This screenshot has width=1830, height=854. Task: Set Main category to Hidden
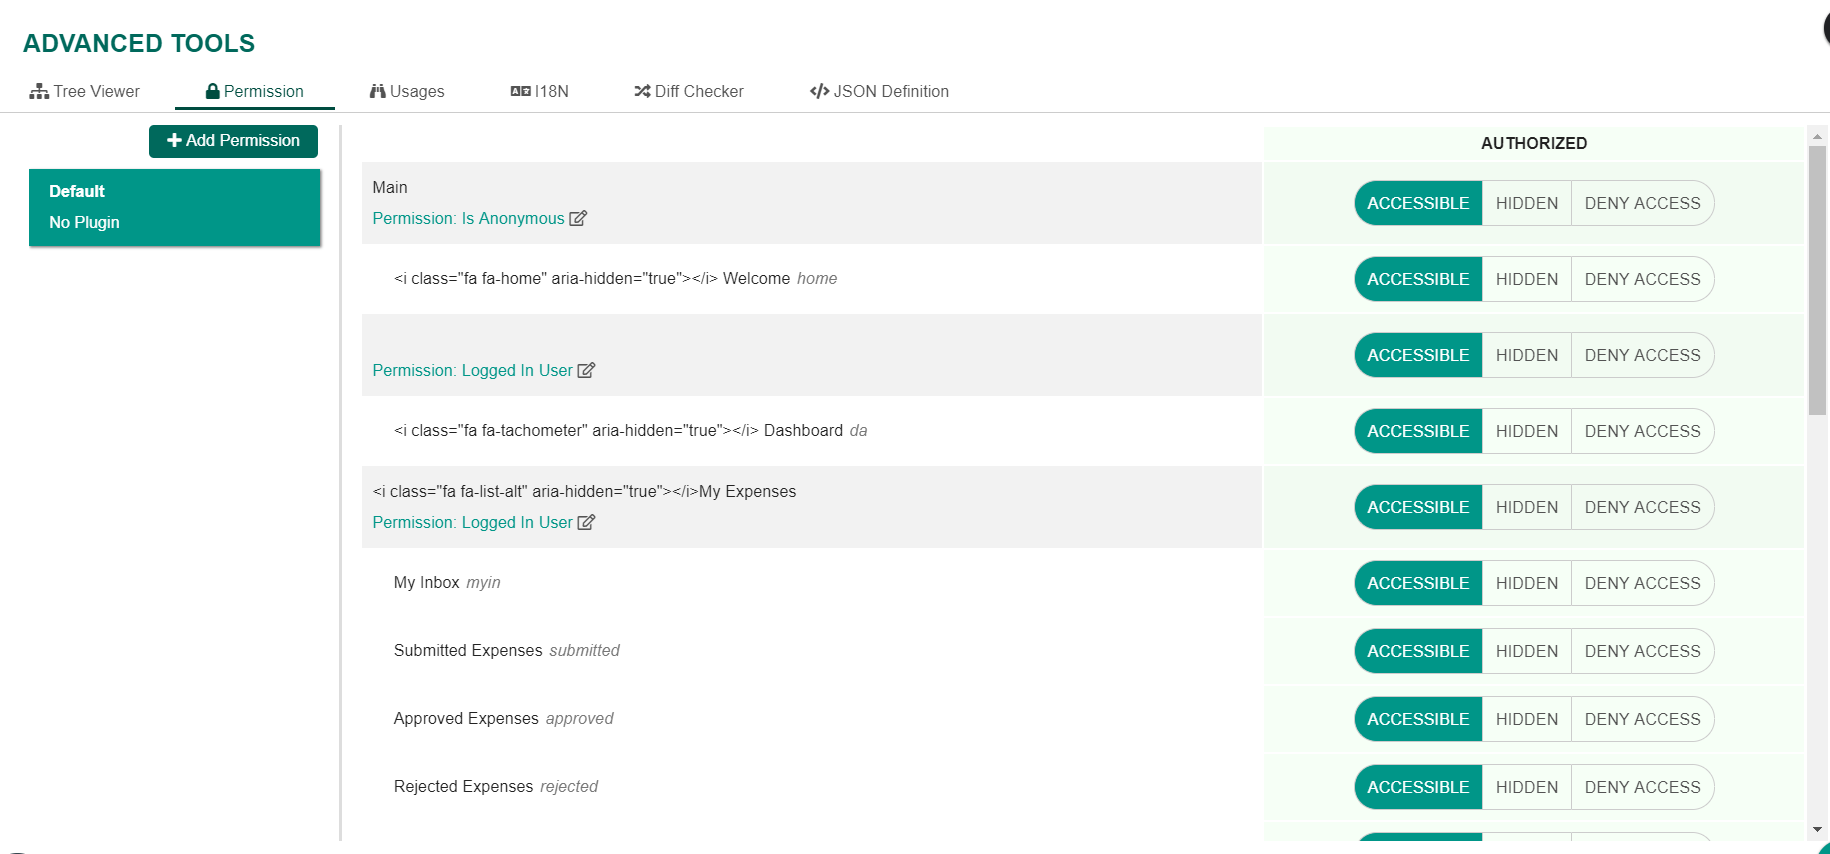point(1526,203)
